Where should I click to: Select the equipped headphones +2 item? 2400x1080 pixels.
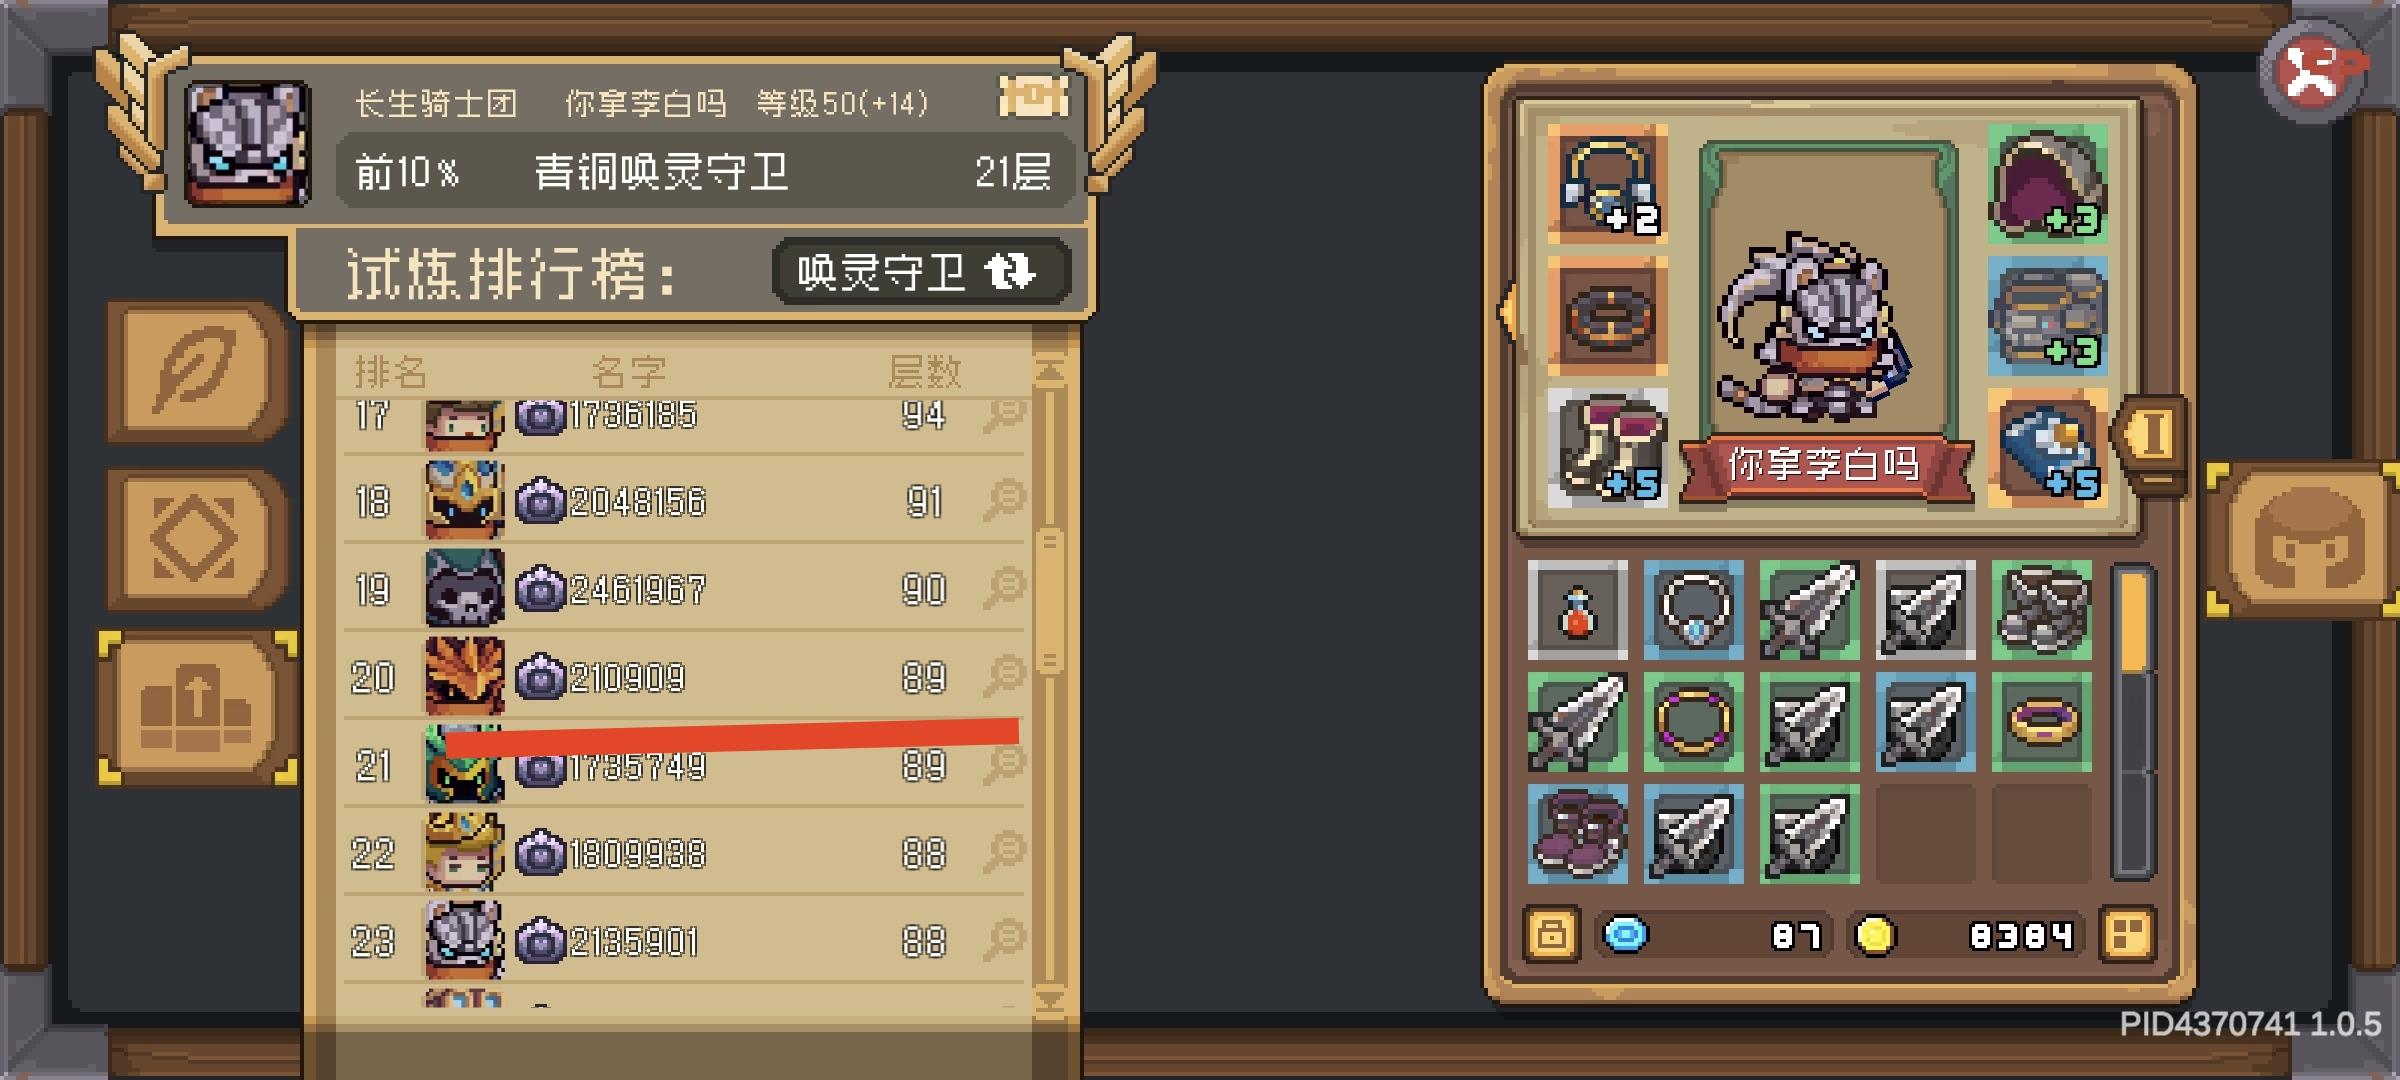pyautogui.click(x=1607, y=184)
